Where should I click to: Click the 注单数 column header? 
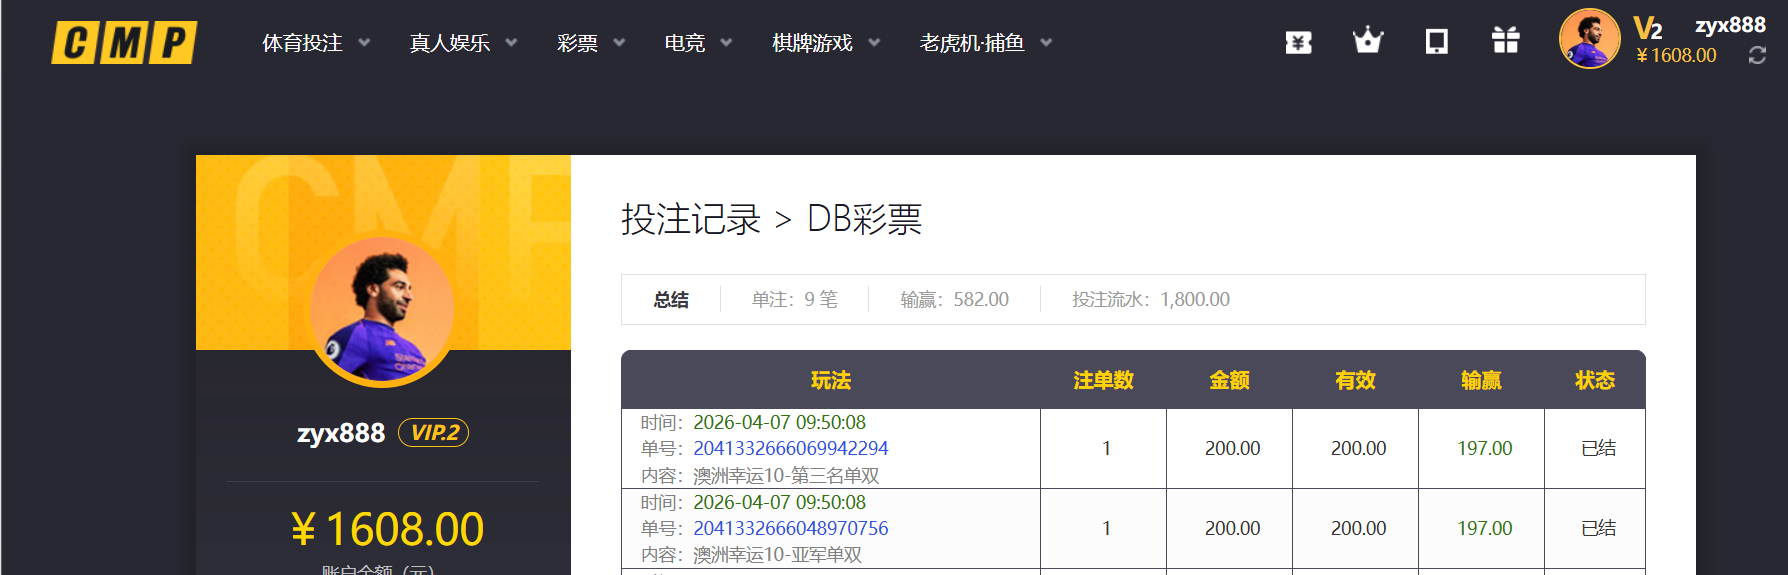point(1104,380)
